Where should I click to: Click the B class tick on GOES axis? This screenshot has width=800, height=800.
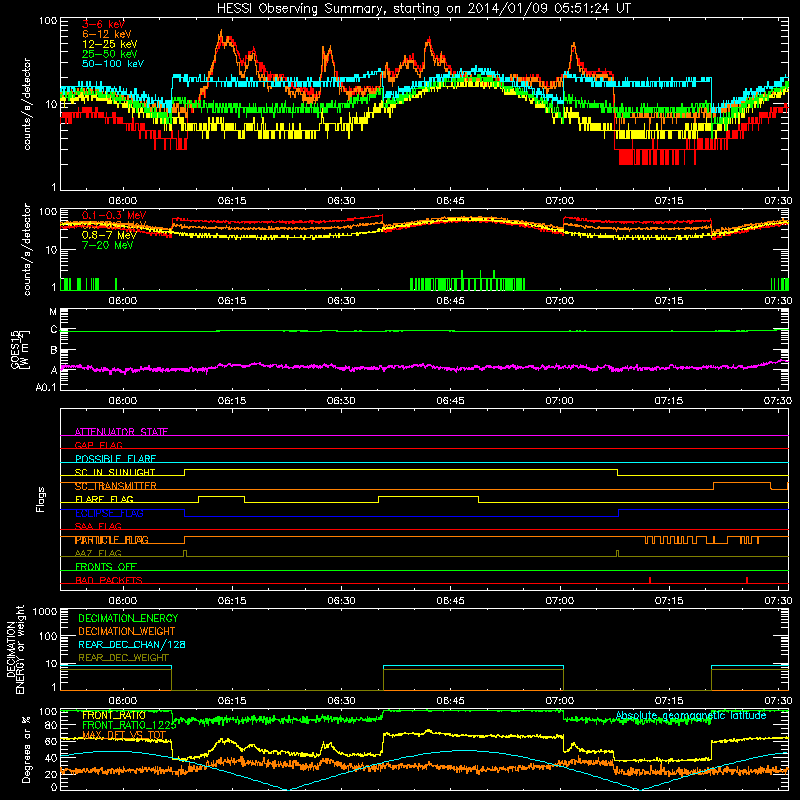click(54, 350)
